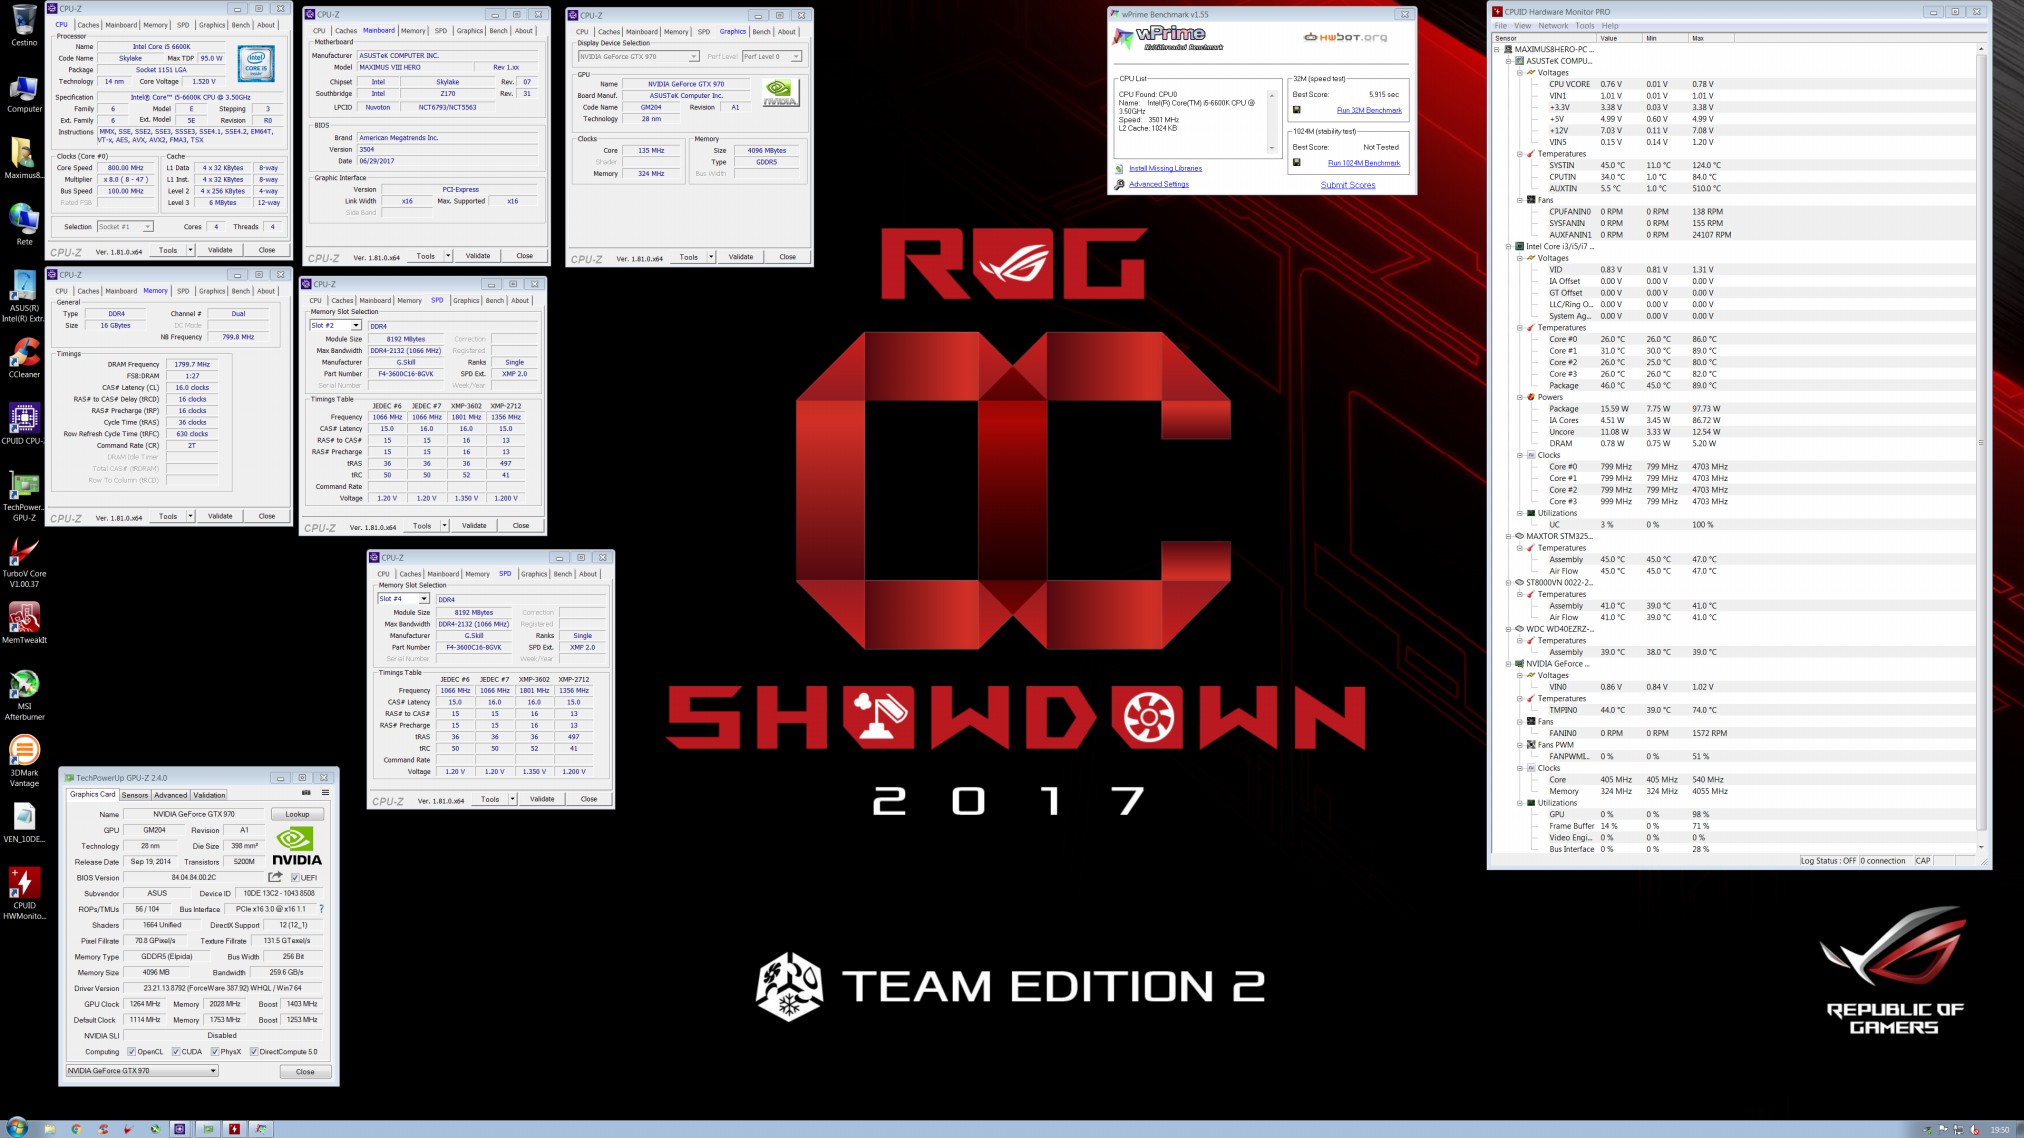
Task: Toggle the PhysX checkbox in GPU-Z
Action: coord(214,1052)
